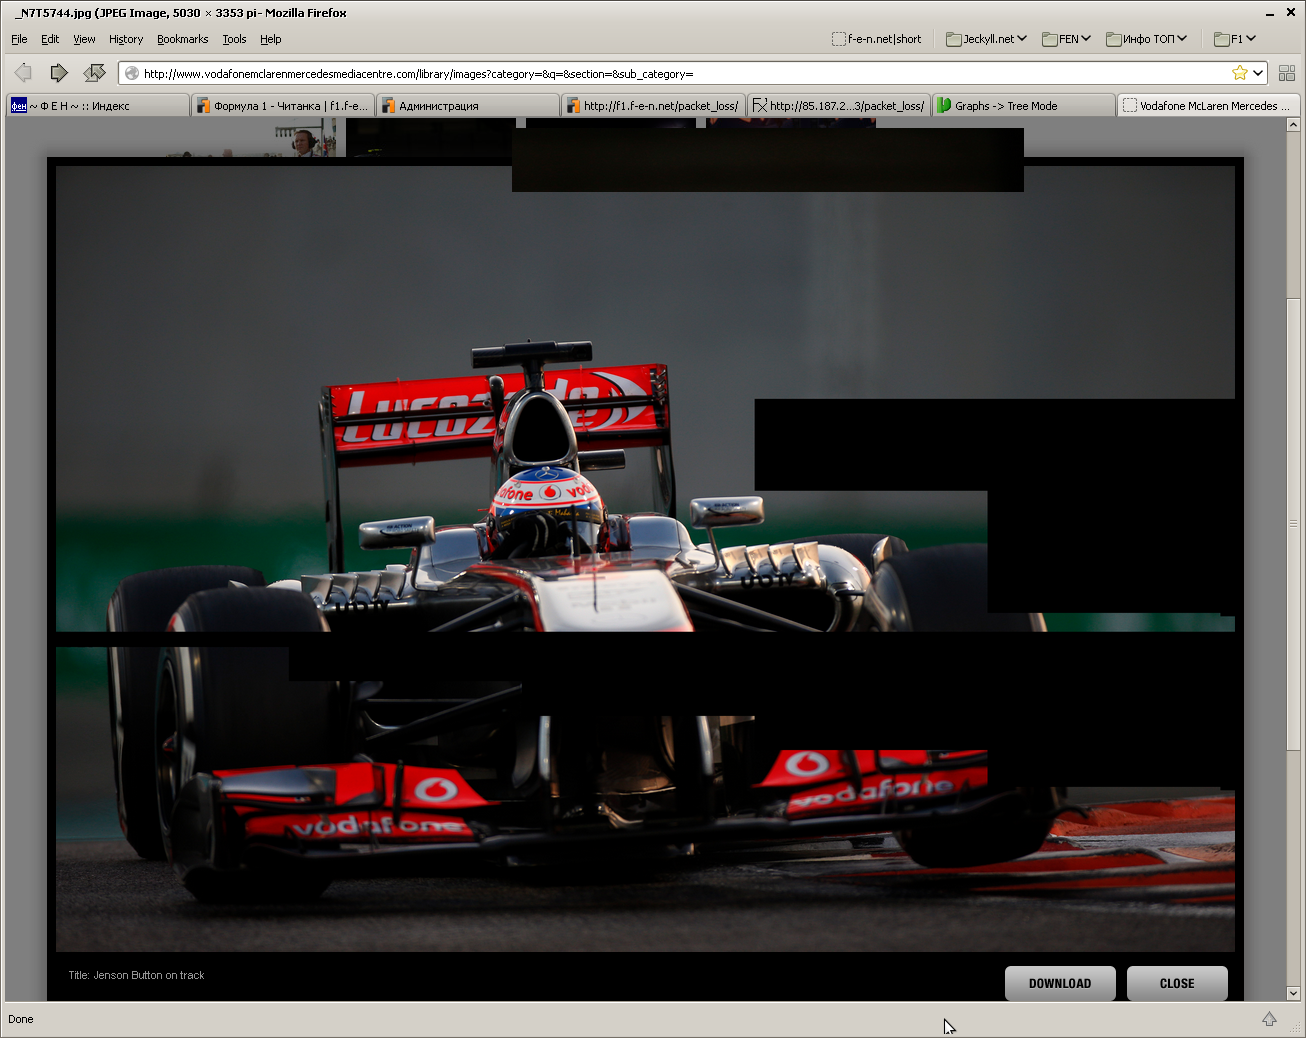The image size is (1306, 1038).
Task: Expand the Jeckyll.net bookmarks folder
Action: (987, 39)
